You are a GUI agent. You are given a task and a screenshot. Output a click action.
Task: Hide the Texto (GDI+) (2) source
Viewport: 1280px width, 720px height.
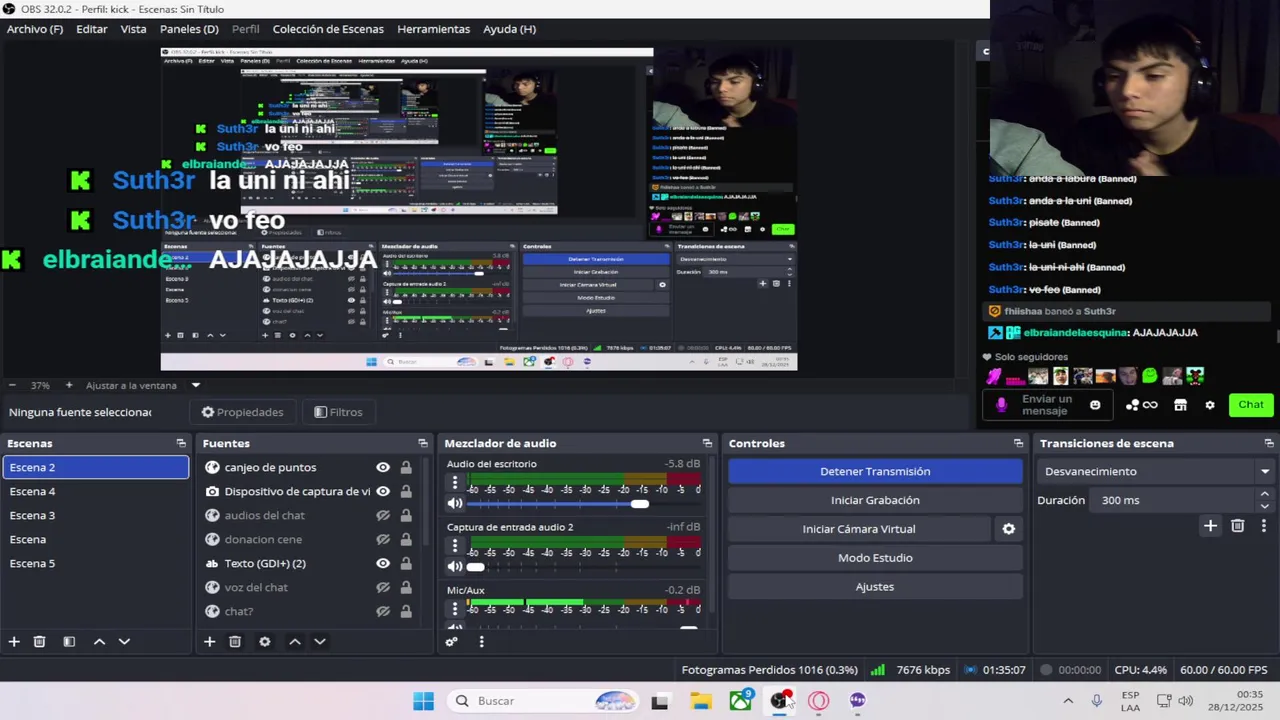pyautogui.click(x=382, y=563)
